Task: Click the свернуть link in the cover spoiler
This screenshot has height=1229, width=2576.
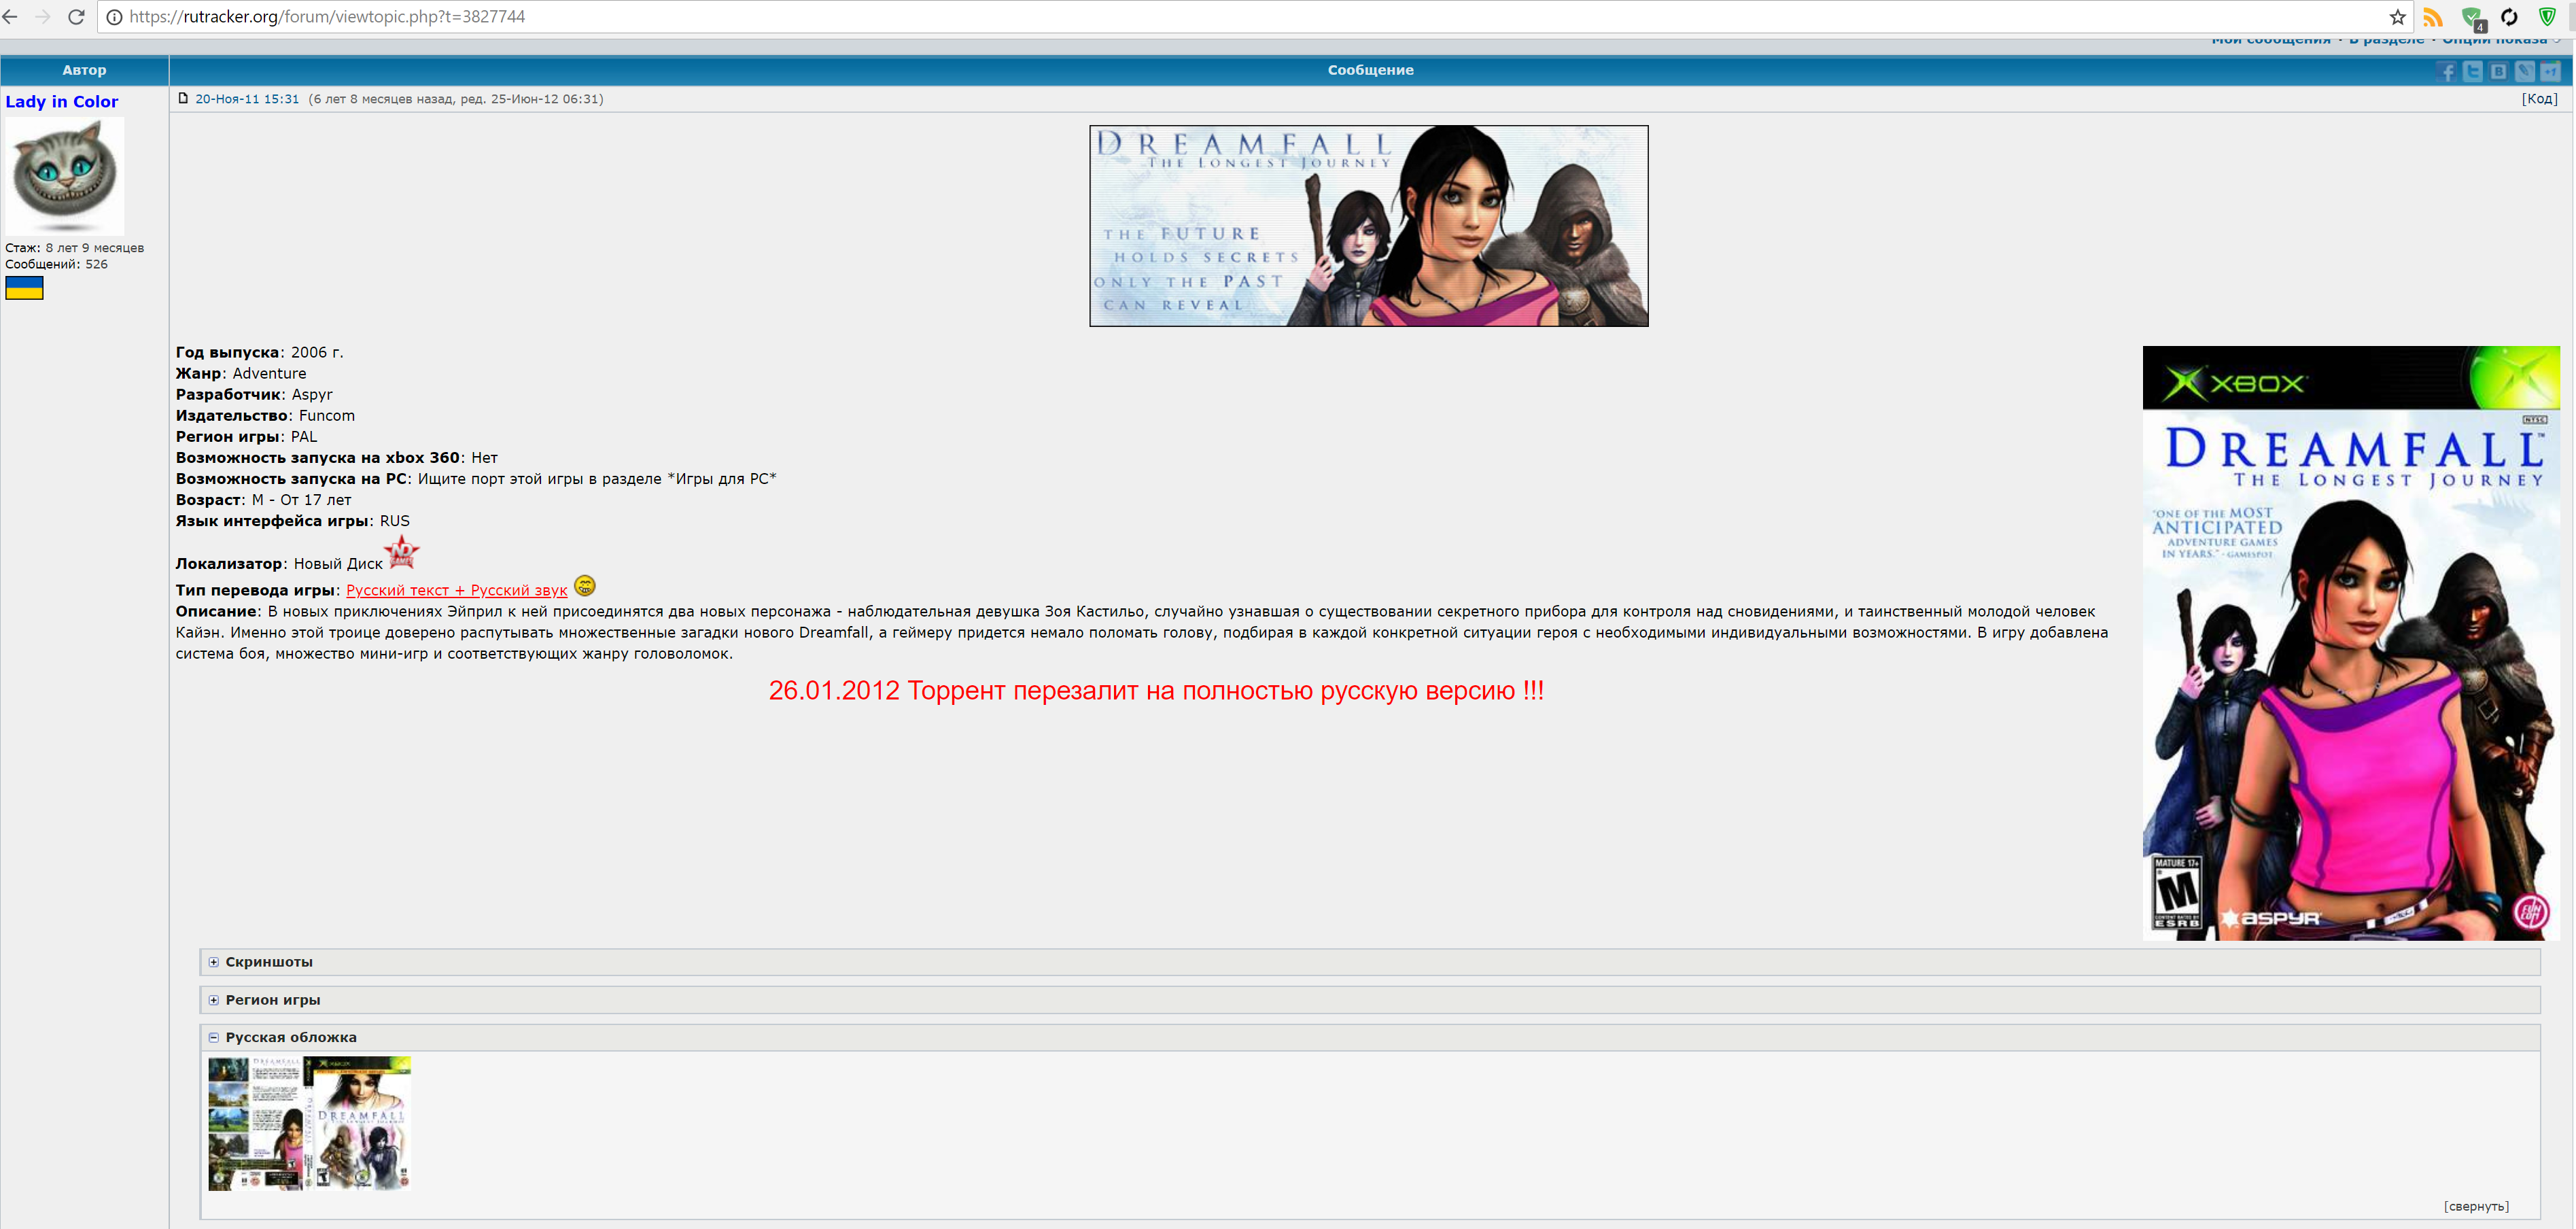Action: tap(2476, 1206)
